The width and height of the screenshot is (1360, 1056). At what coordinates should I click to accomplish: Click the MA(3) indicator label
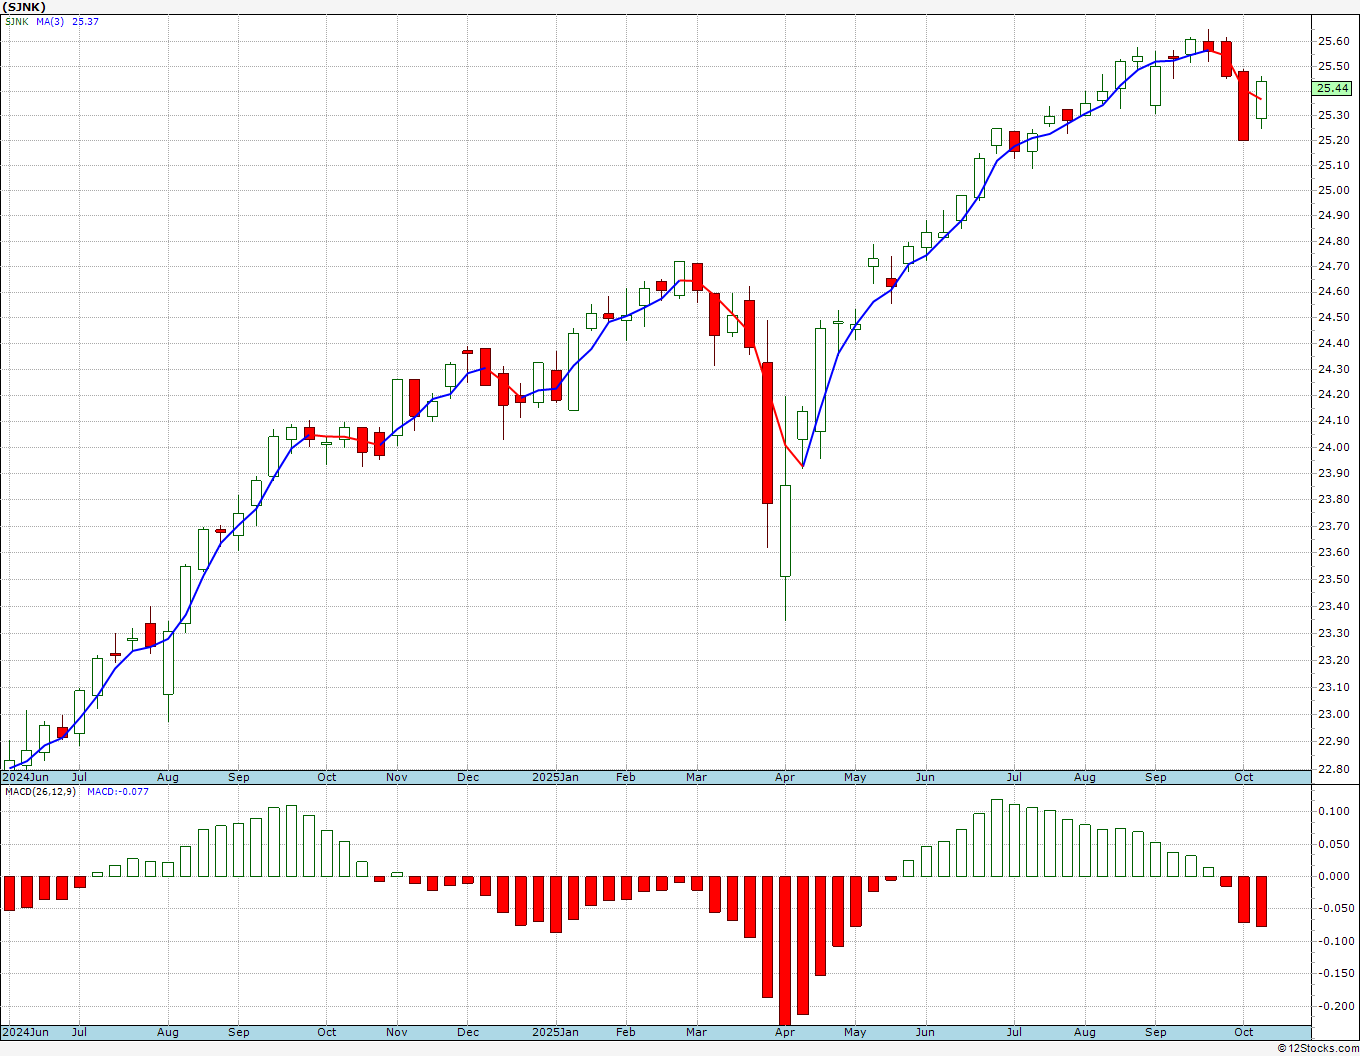point(50,21)
